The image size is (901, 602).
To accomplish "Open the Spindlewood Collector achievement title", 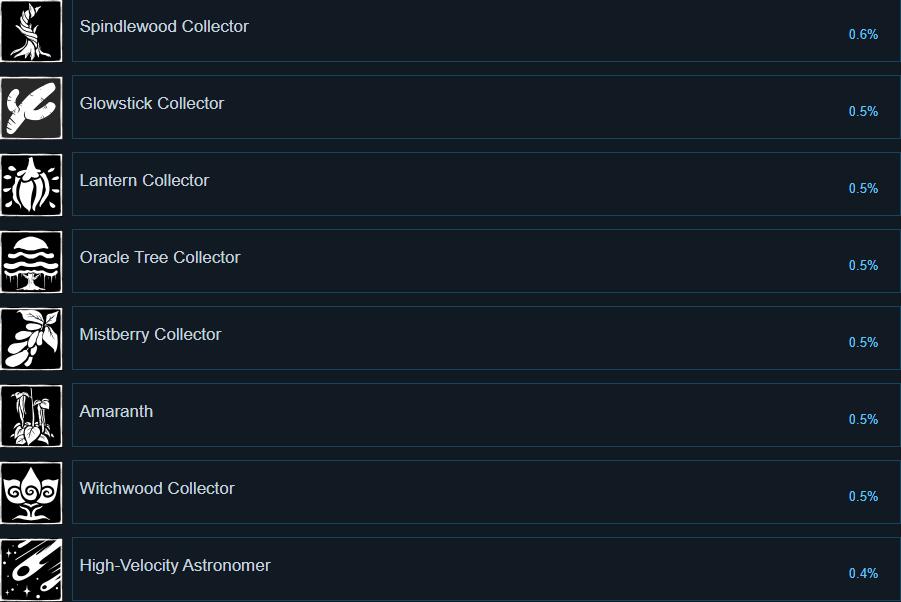I will (x=164, y=26).
